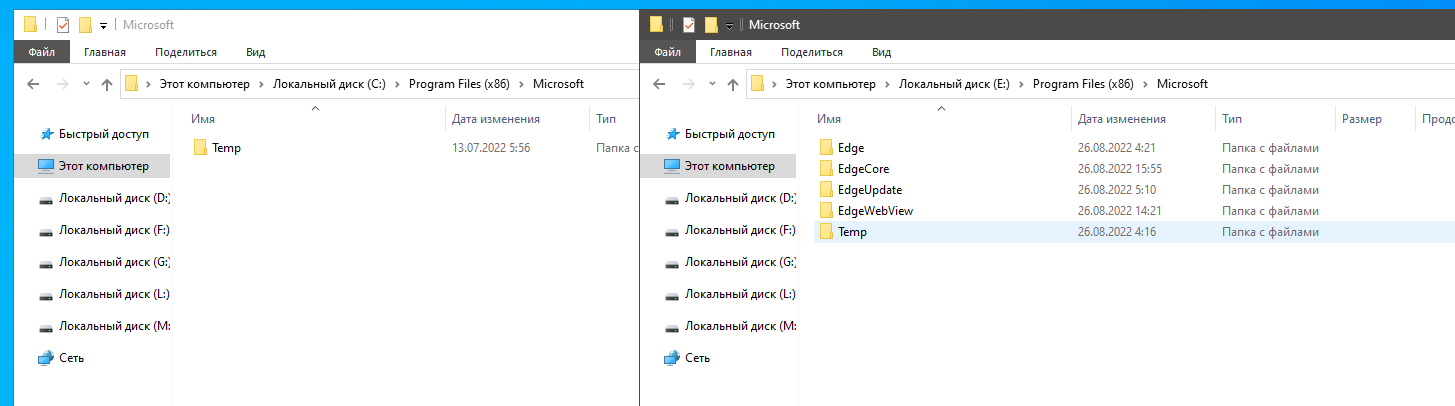Select the Temp folder in the left window

click(x=226, y=148)
